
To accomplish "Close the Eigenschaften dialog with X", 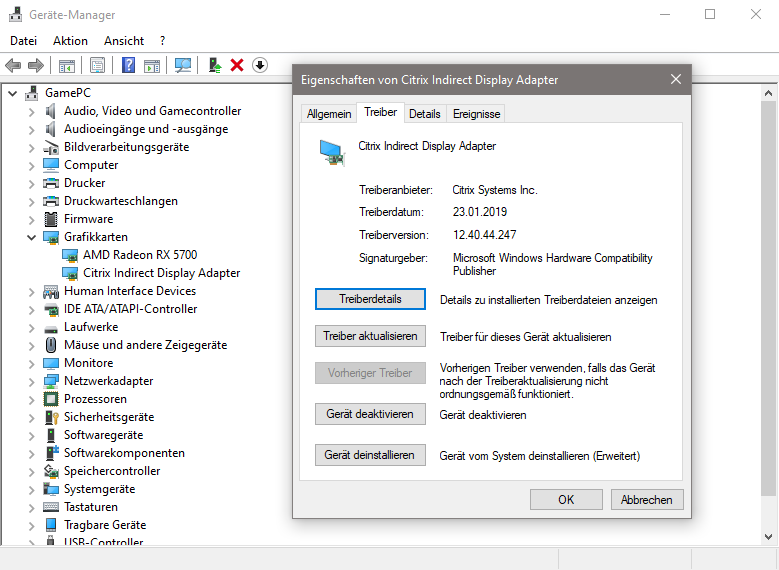I will pos(676,79).
